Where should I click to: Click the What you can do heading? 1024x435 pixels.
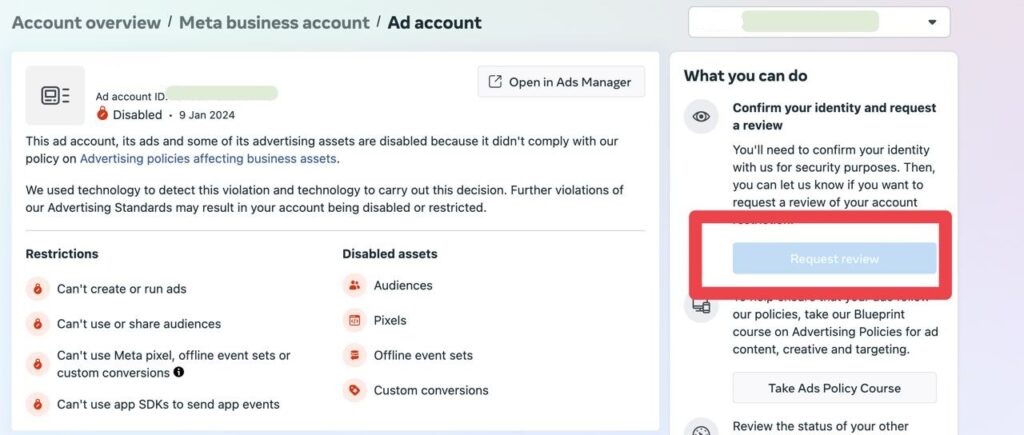745,76
